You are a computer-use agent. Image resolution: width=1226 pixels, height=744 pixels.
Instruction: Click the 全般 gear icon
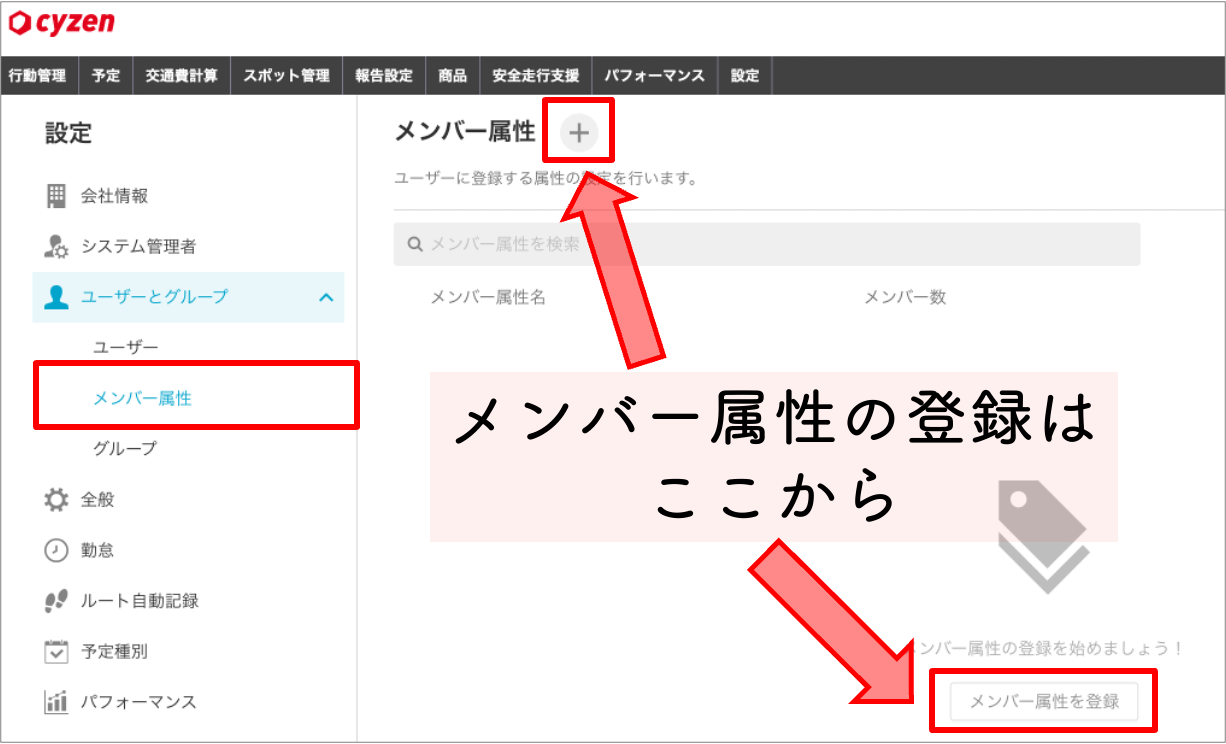[57, 499]
